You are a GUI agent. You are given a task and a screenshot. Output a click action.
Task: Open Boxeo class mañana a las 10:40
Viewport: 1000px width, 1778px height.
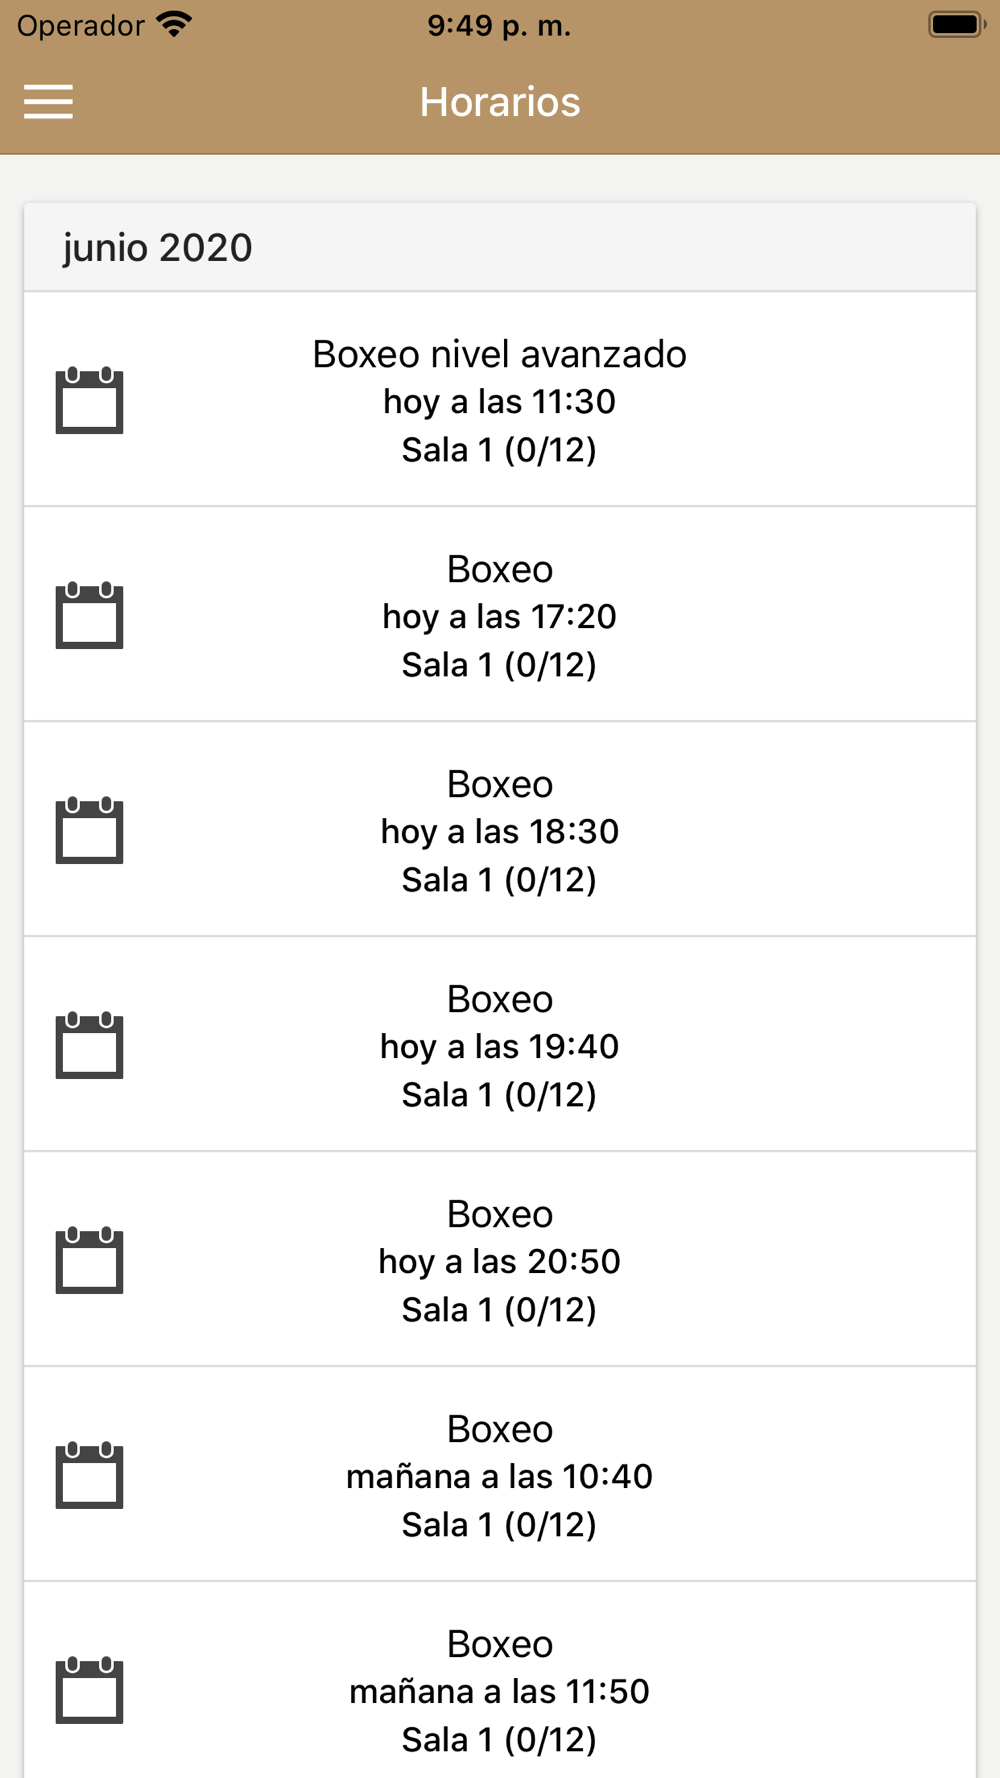tap(500, 1474)
